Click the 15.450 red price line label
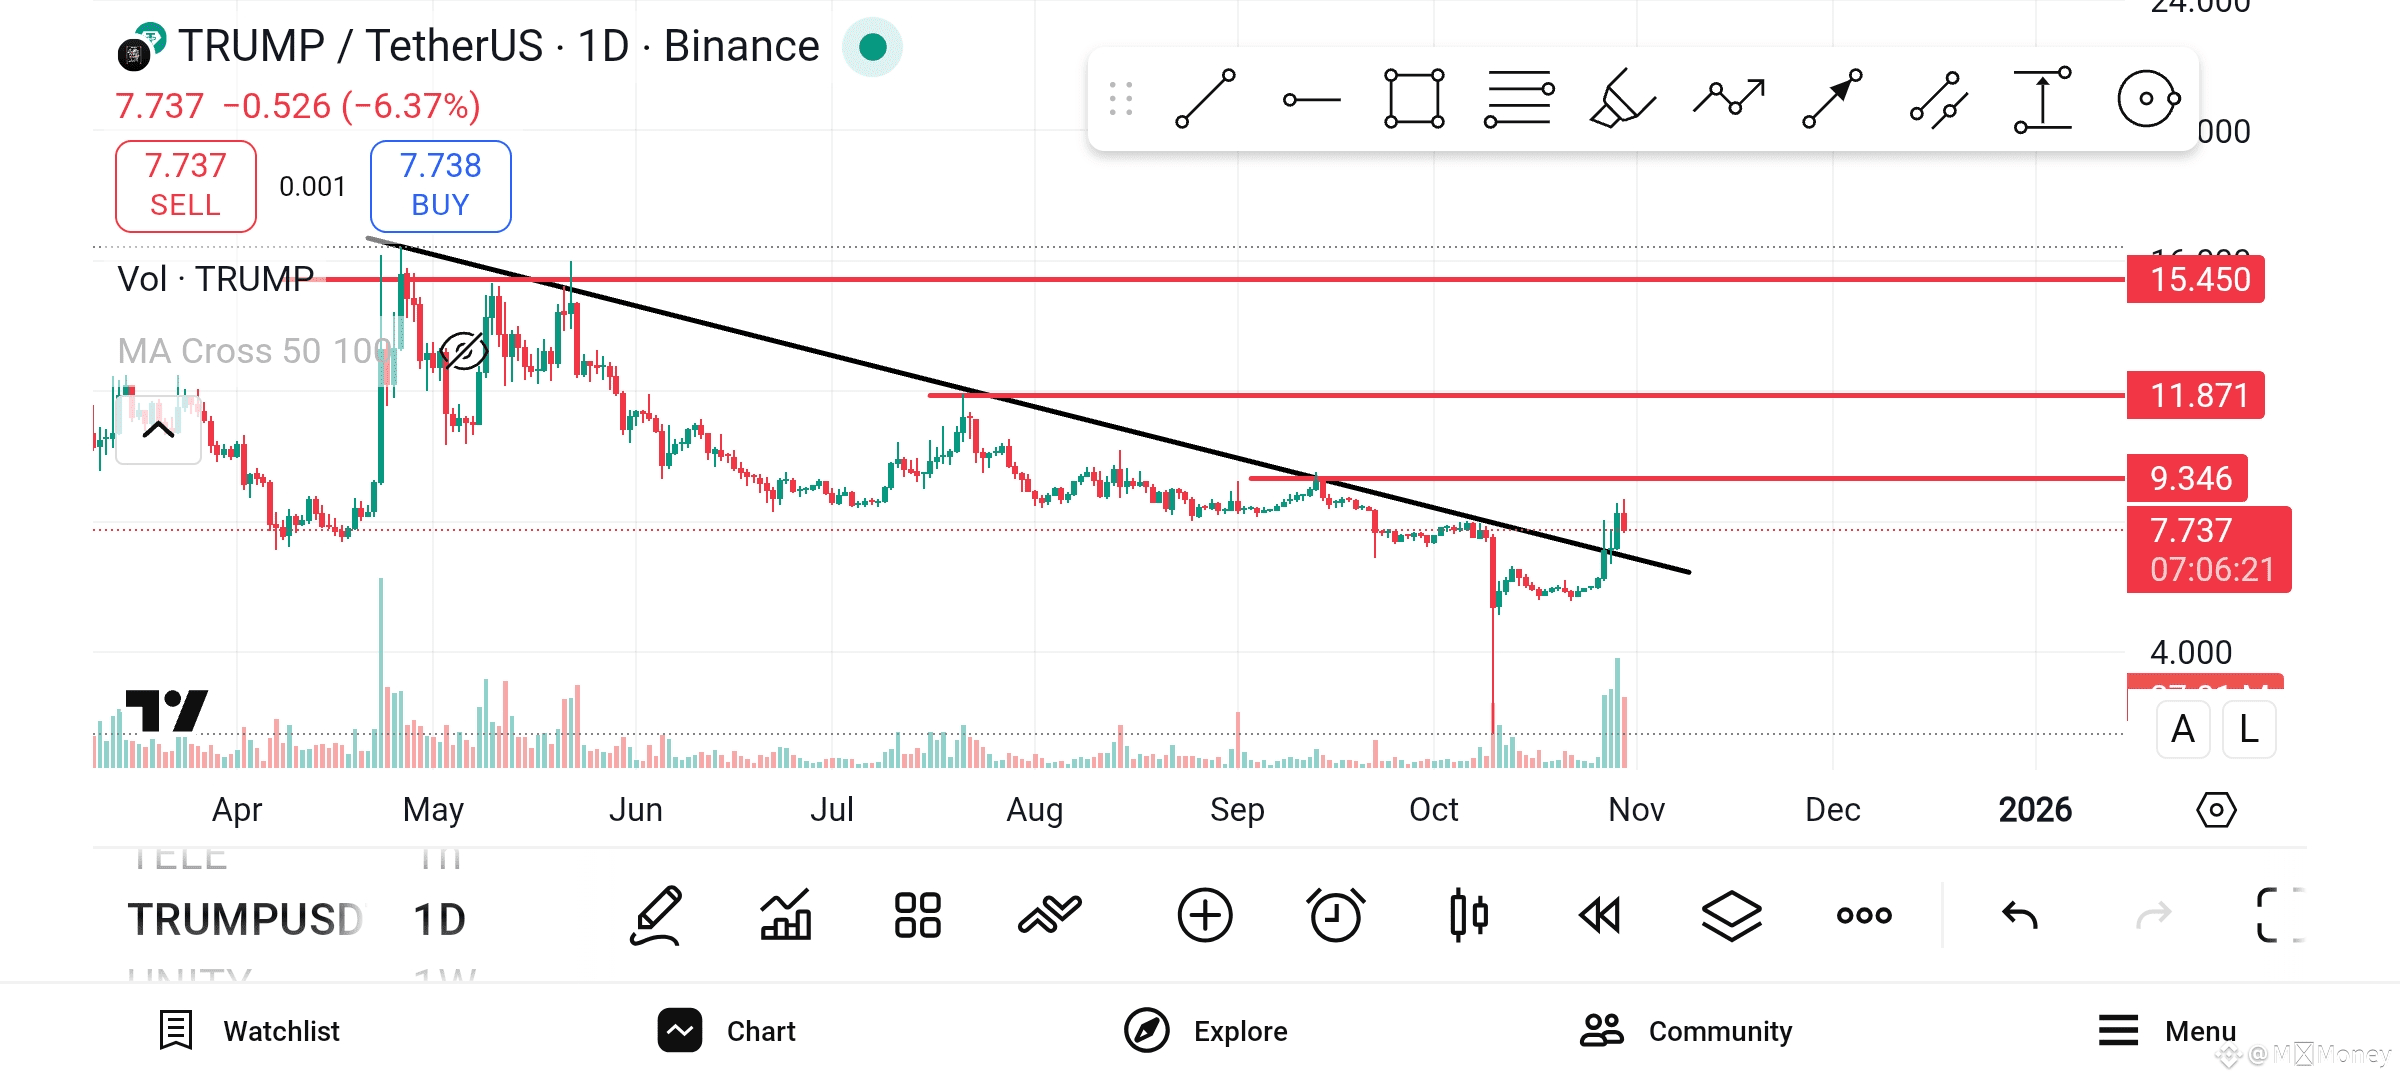The image size is (2400, 1080). coord(2195,280)
